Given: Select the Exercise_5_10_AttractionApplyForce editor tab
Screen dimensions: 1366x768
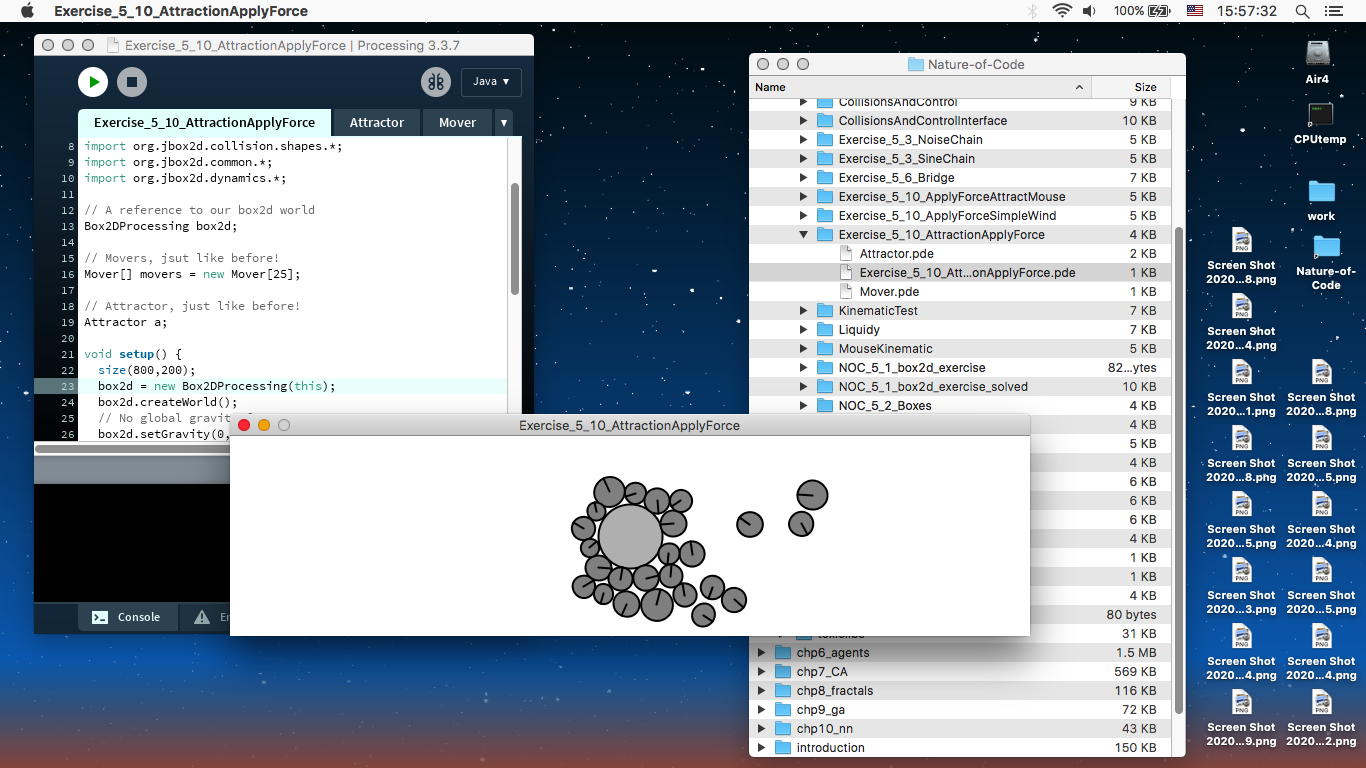Looking at the screenshot, I should tap(204, 122).
